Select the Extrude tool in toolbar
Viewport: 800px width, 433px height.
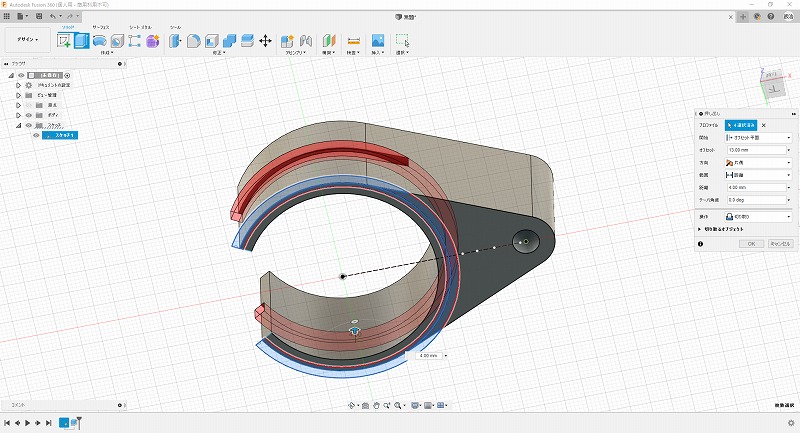click(x=82, y=41)
